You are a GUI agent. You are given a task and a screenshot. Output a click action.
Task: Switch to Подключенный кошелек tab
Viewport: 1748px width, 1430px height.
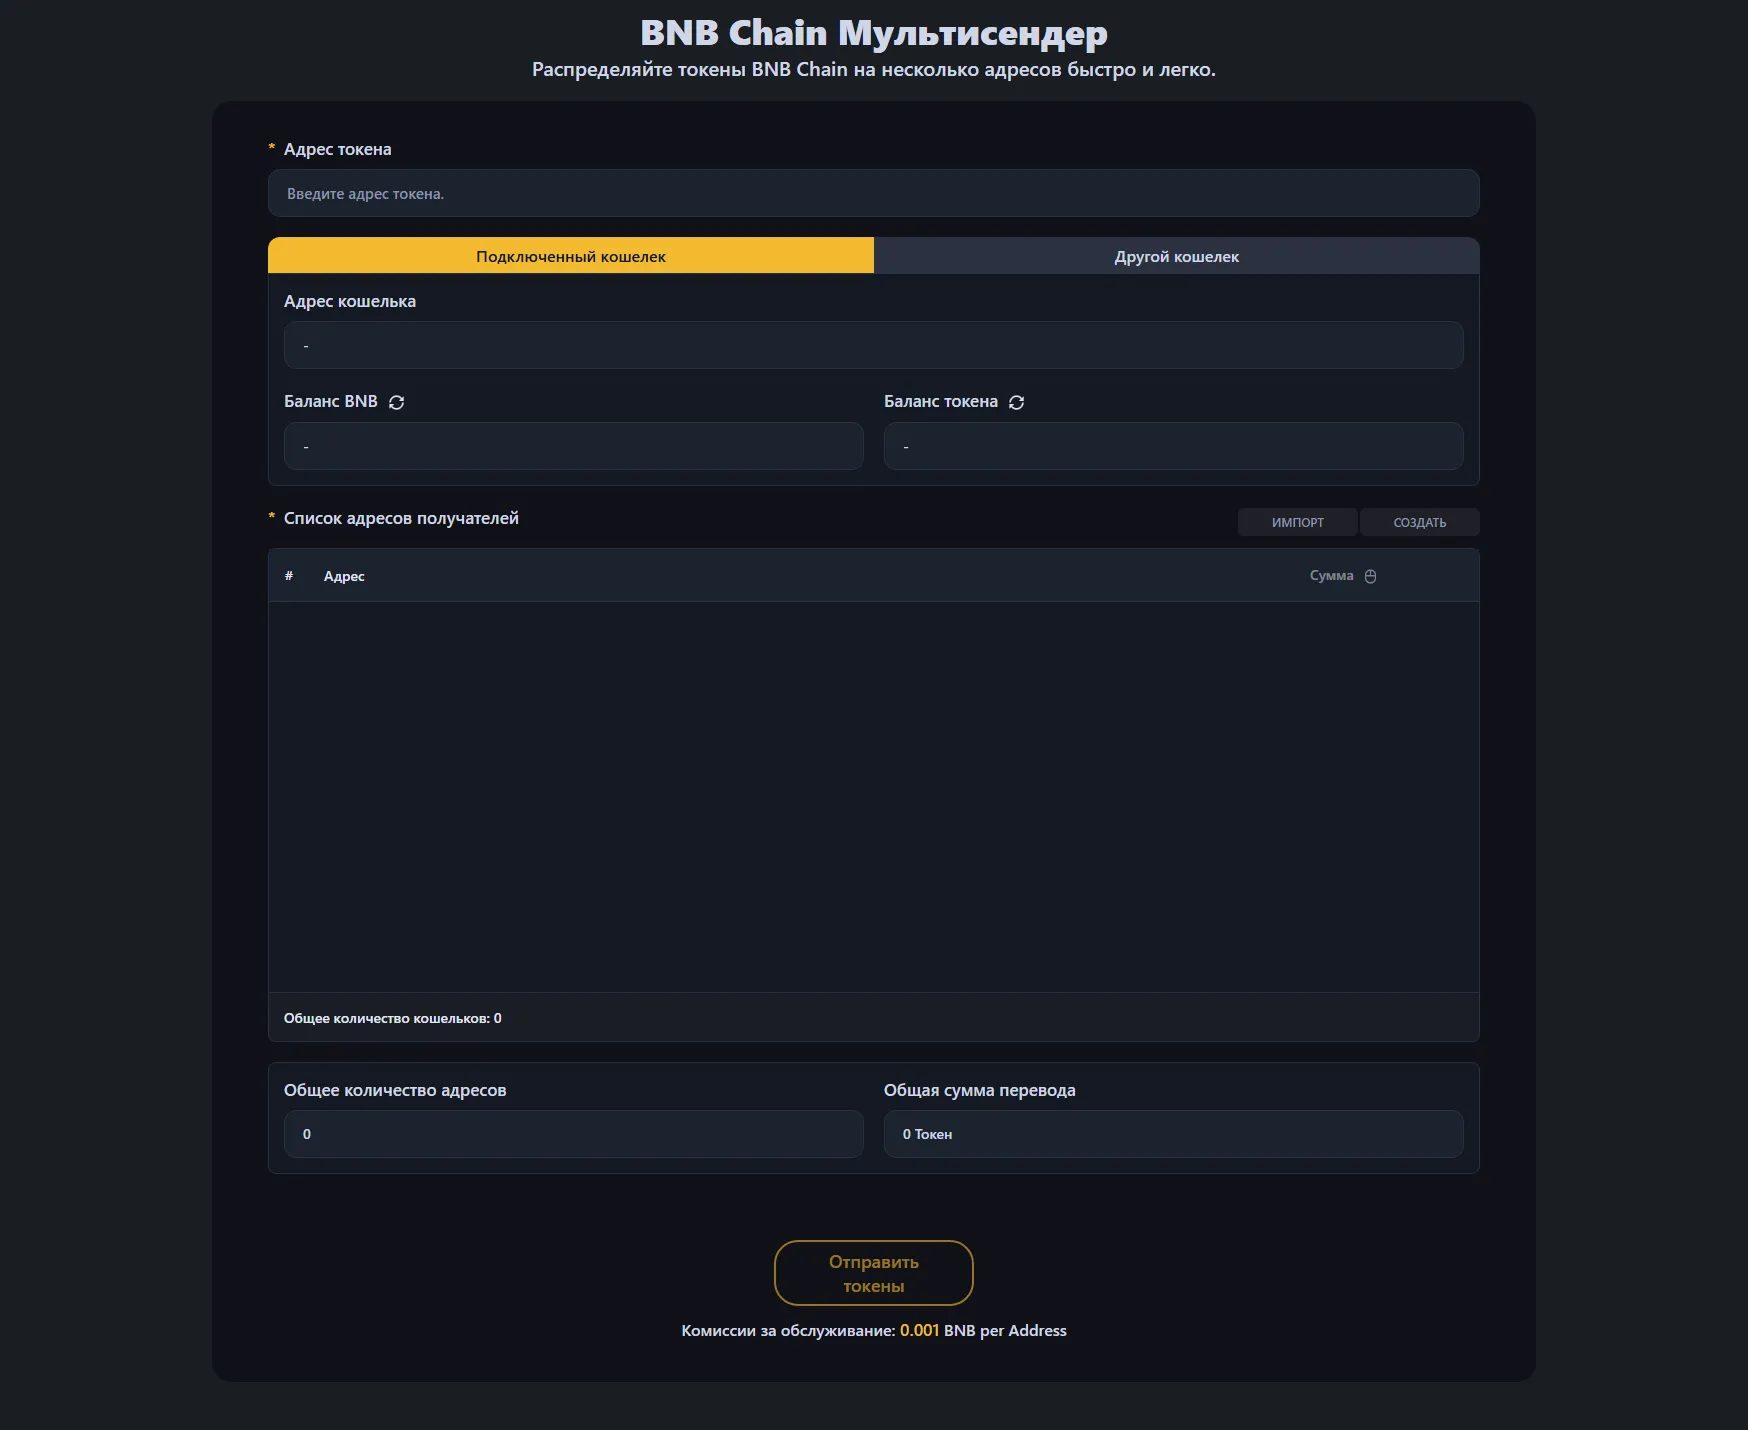[570, 256]
